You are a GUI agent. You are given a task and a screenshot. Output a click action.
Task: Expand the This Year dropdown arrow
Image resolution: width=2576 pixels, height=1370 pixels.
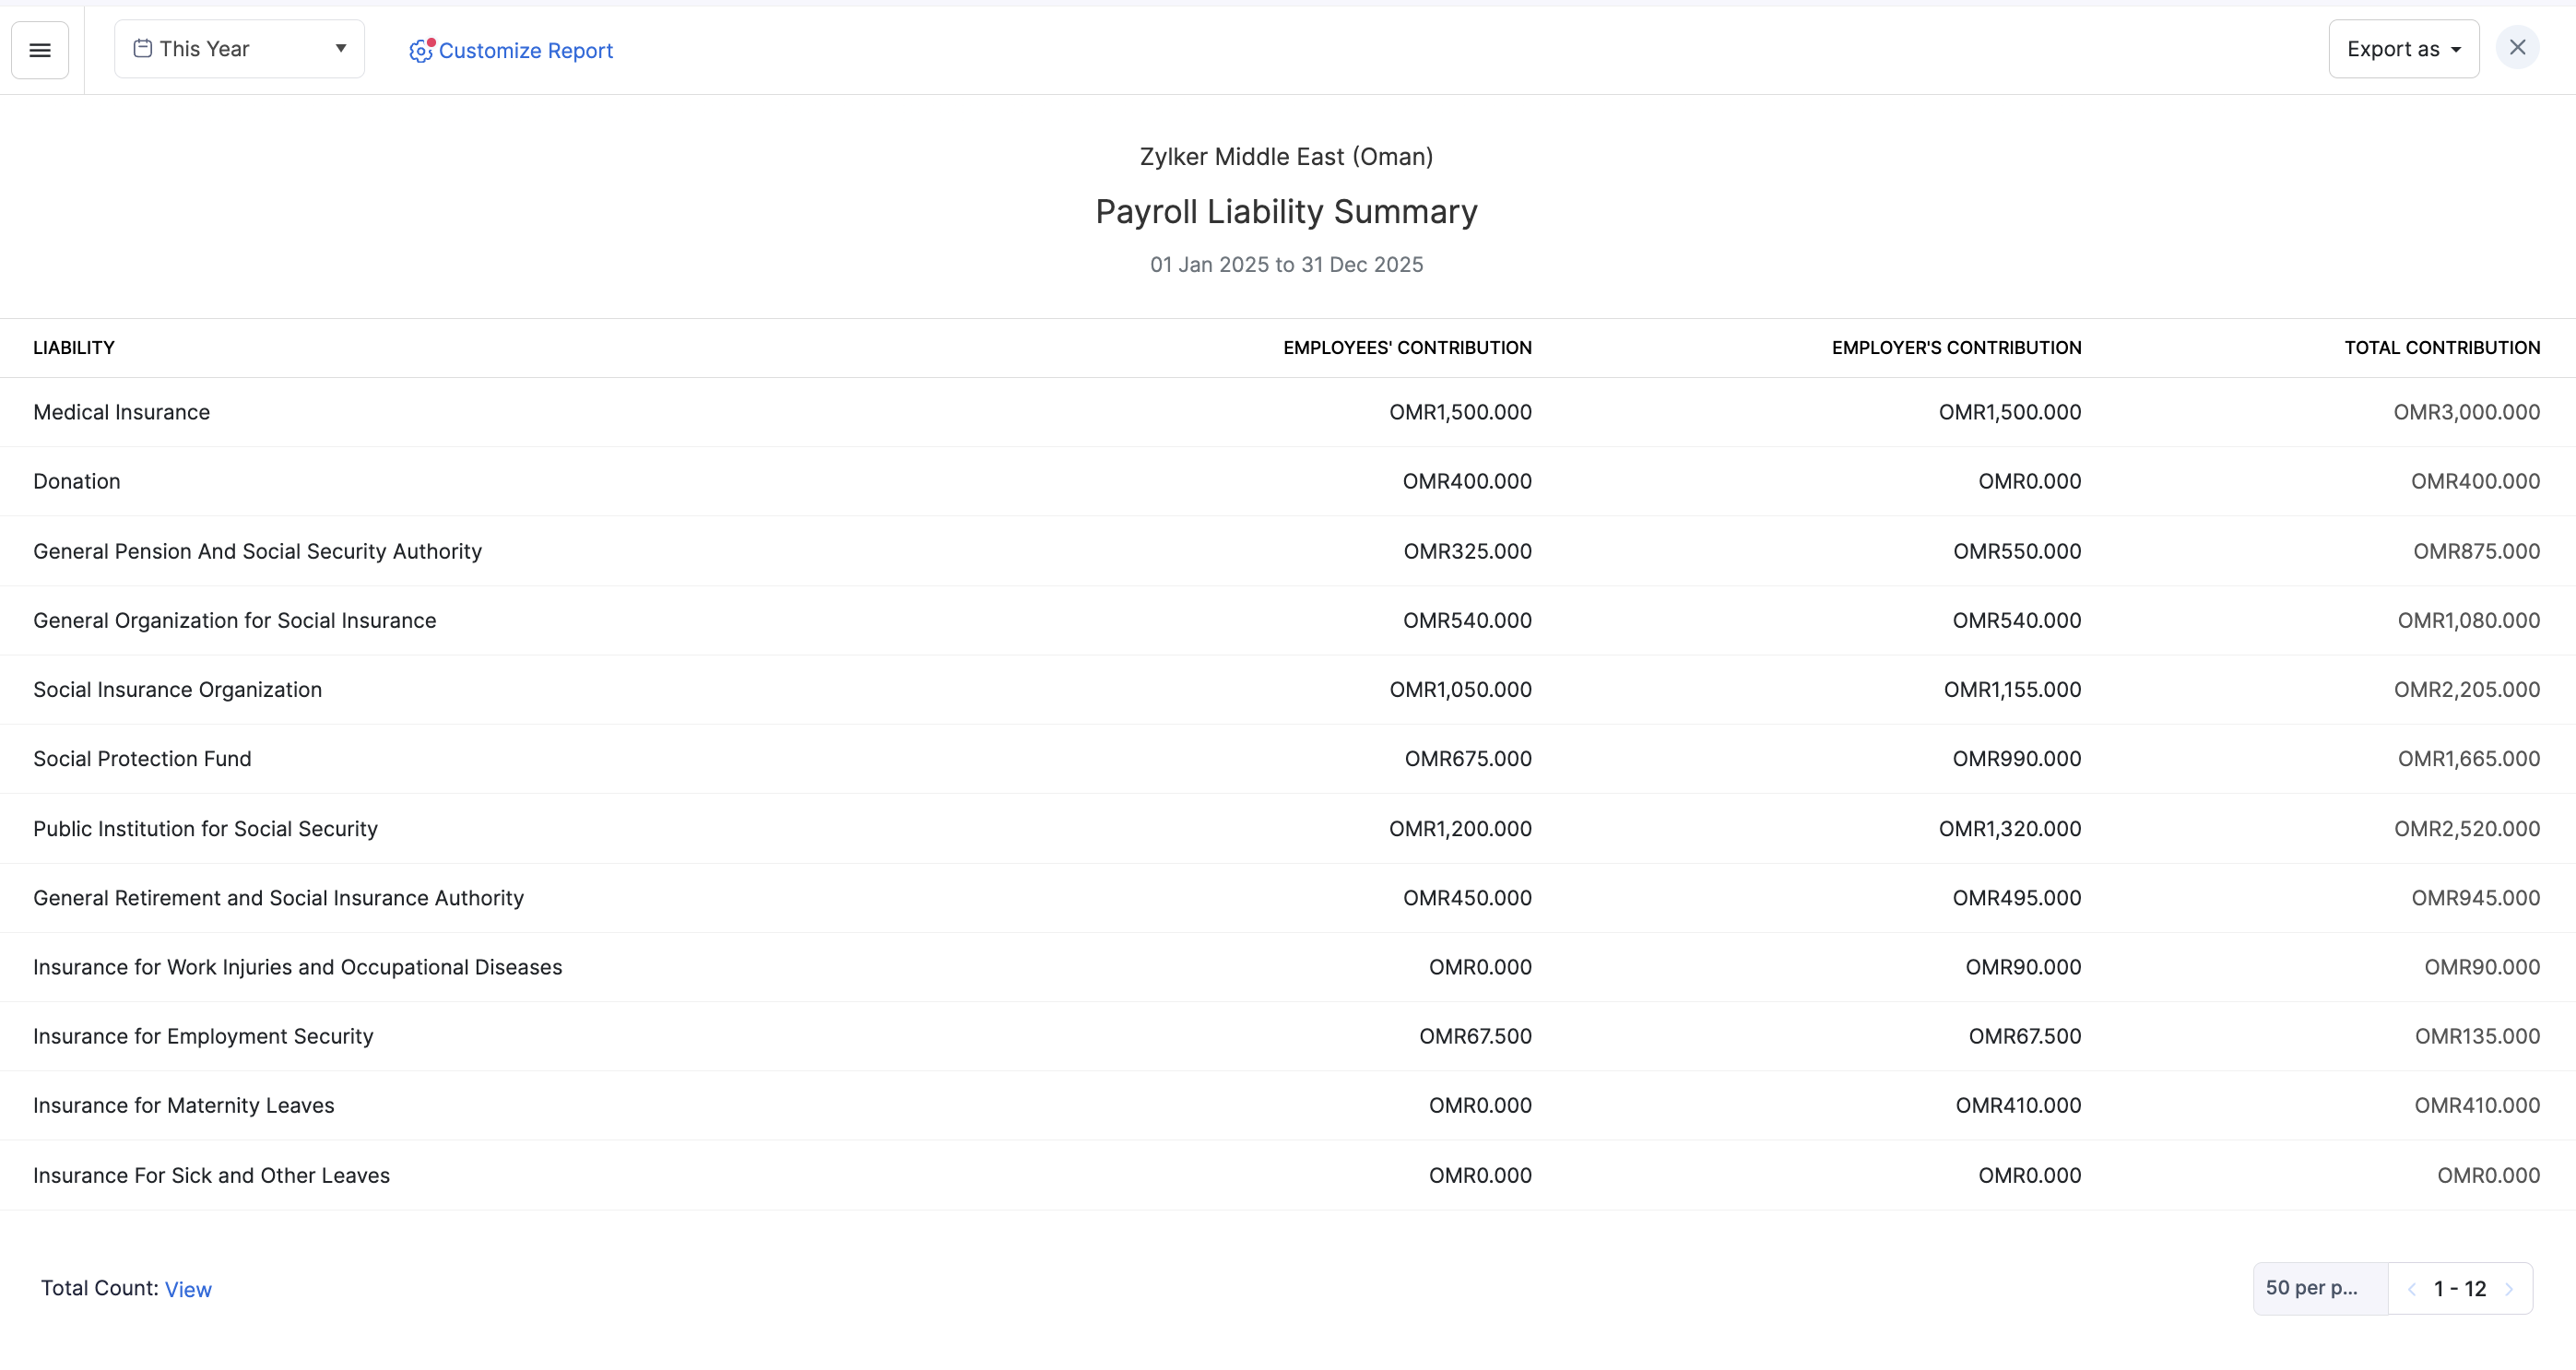(340, 48)
